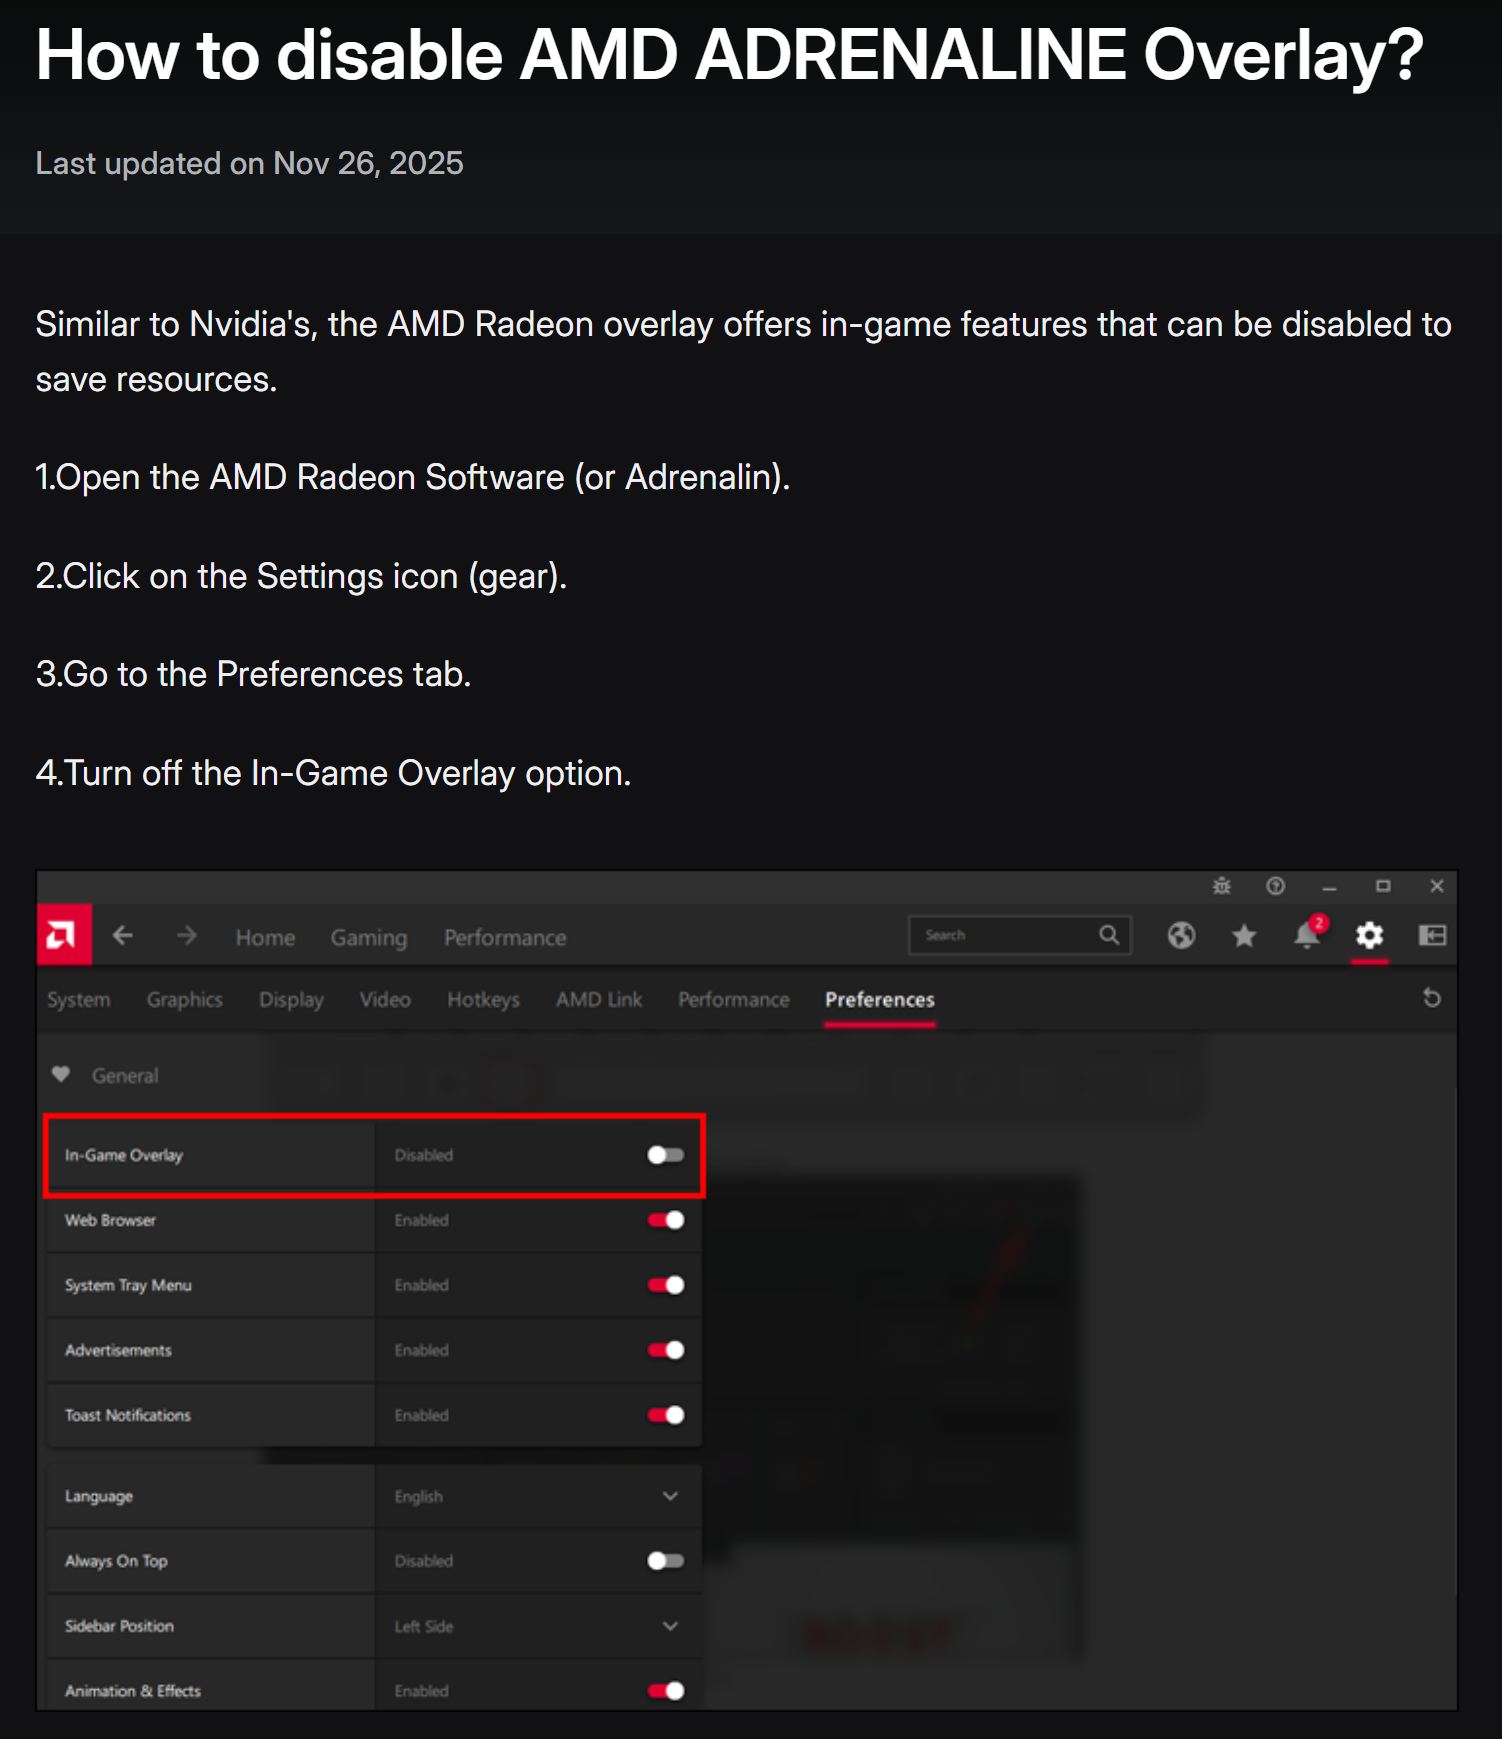Image resolution: width=1502 pixels, height=1739 pixels.
Task: Disable the Advertisements switch
Action: click(666, 1350)
